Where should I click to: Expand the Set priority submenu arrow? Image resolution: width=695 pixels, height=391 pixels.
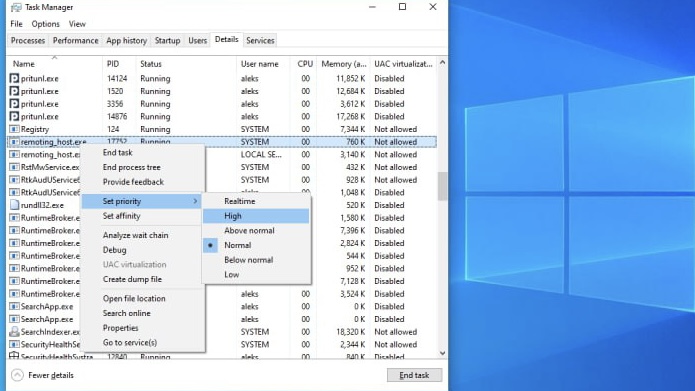click(x=195, y=201)
